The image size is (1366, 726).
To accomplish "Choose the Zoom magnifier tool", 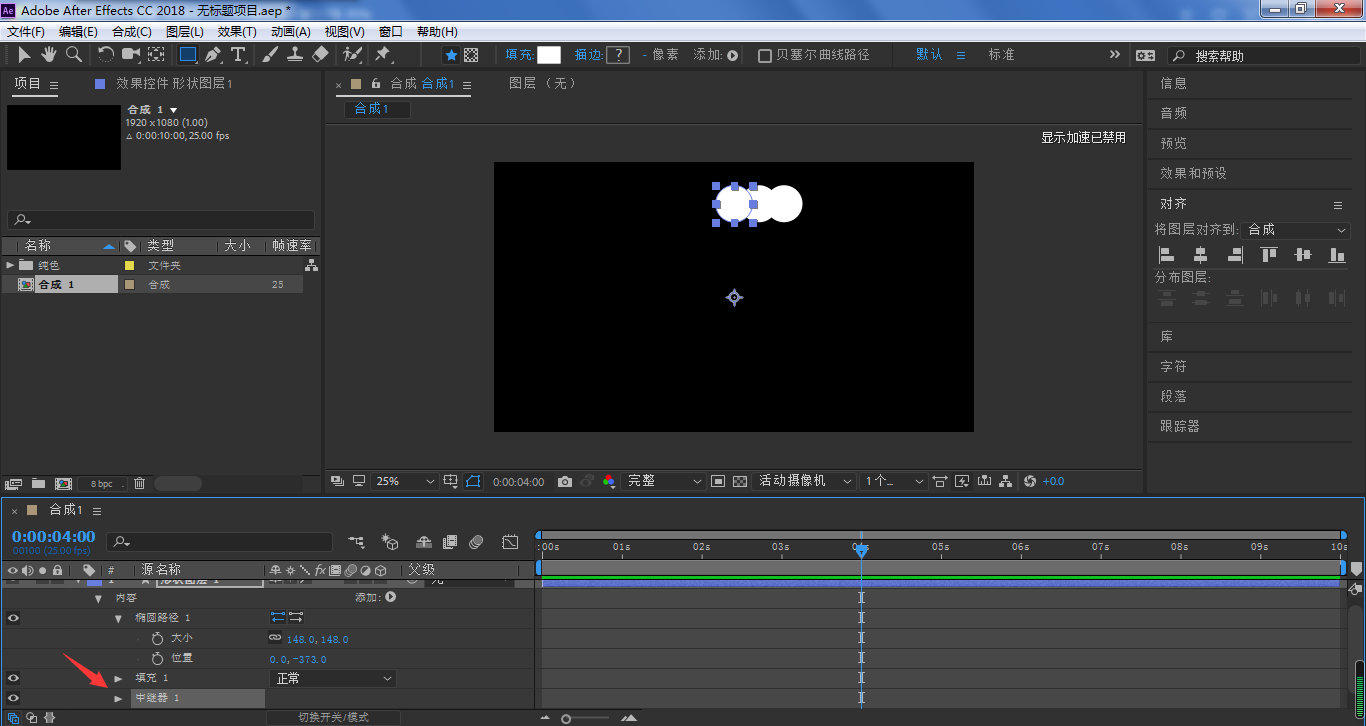I will pyautogui.click(x=73, y=55).
